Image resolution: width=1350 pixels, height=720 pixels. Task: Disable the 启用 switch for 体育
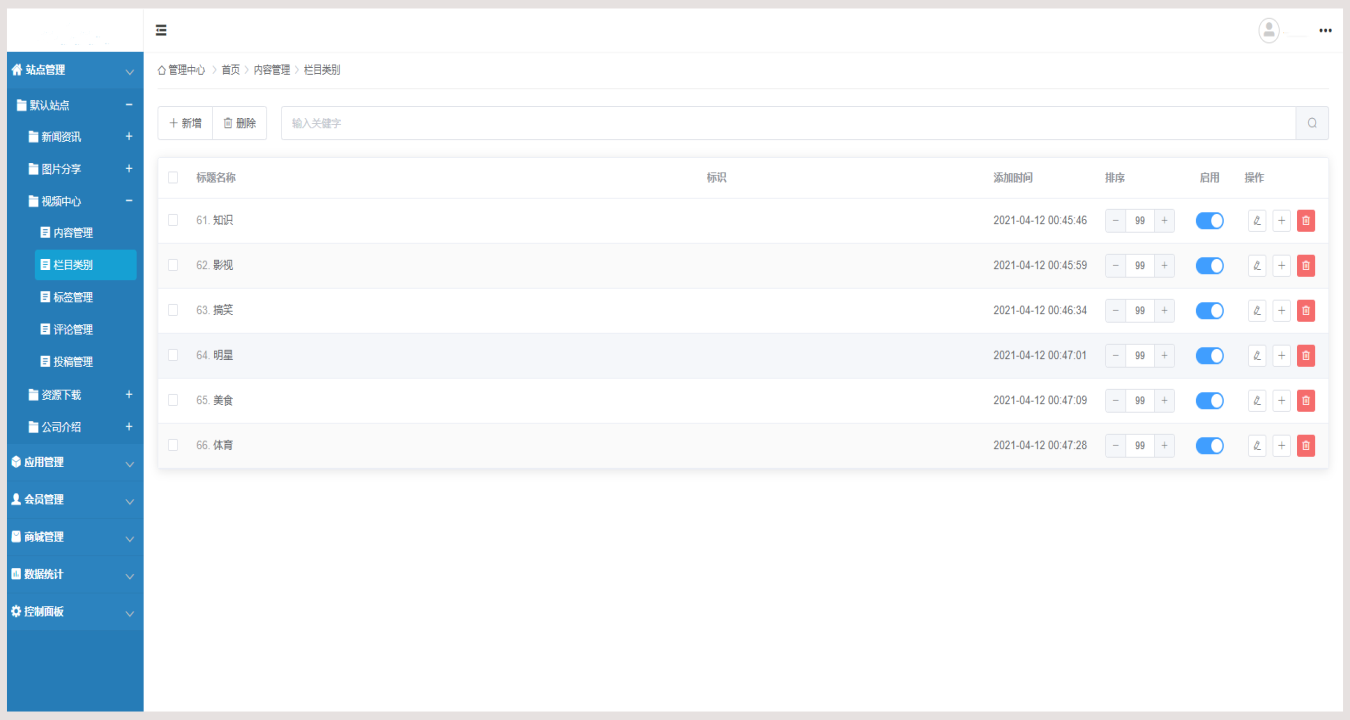tap(1210, 446)
